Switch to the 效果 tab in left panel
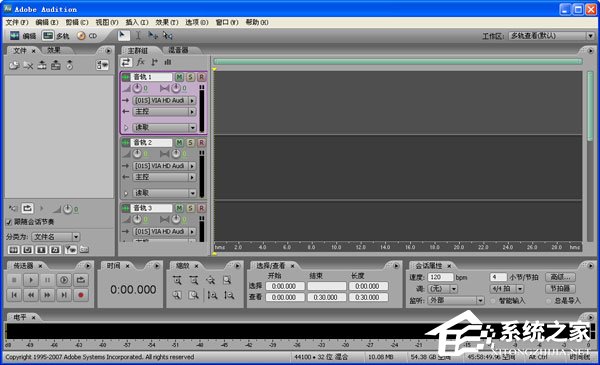 pos(54,50)
